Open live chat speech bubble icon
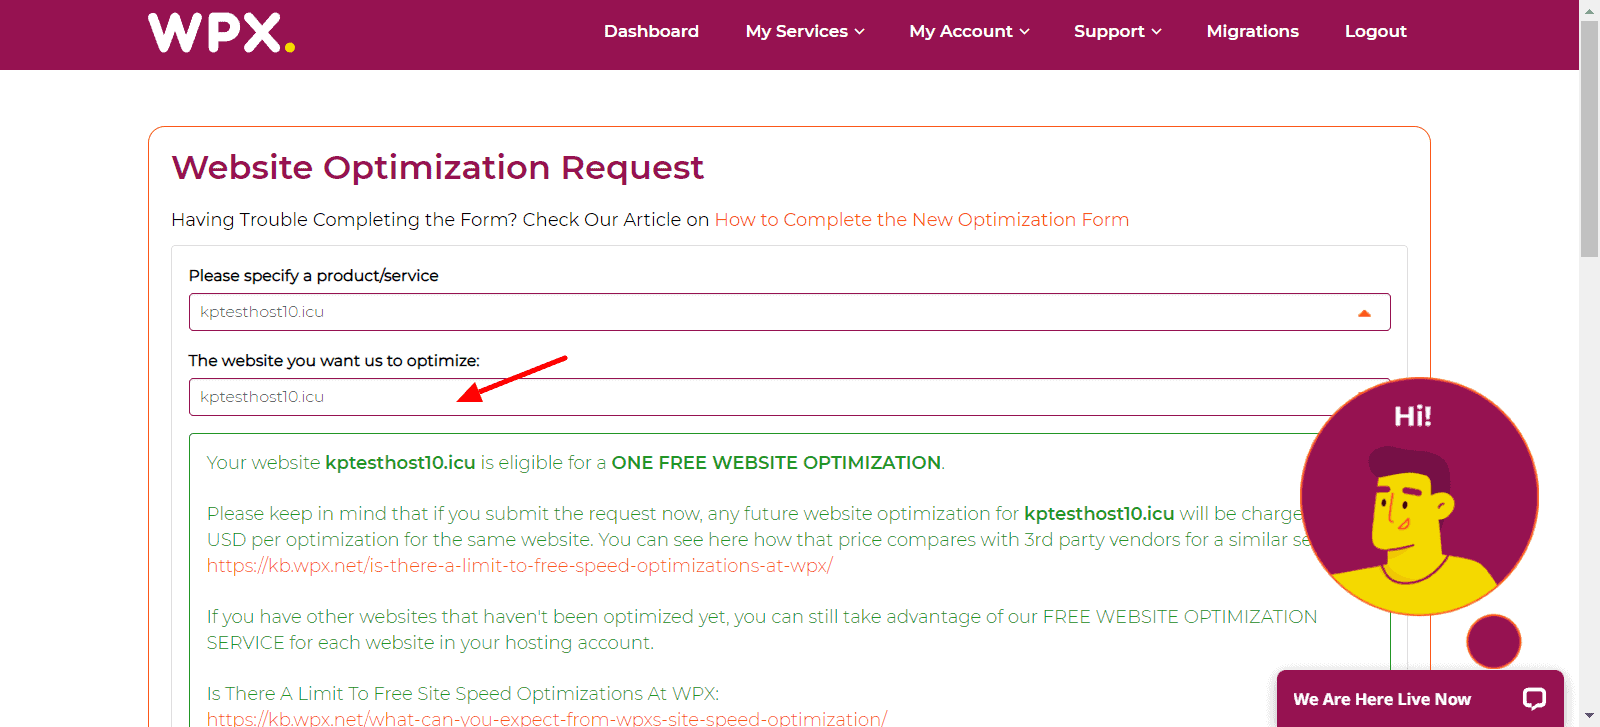Image resolution: width=1600 pixels, height=727 pixels. [x=1534, y=698]
